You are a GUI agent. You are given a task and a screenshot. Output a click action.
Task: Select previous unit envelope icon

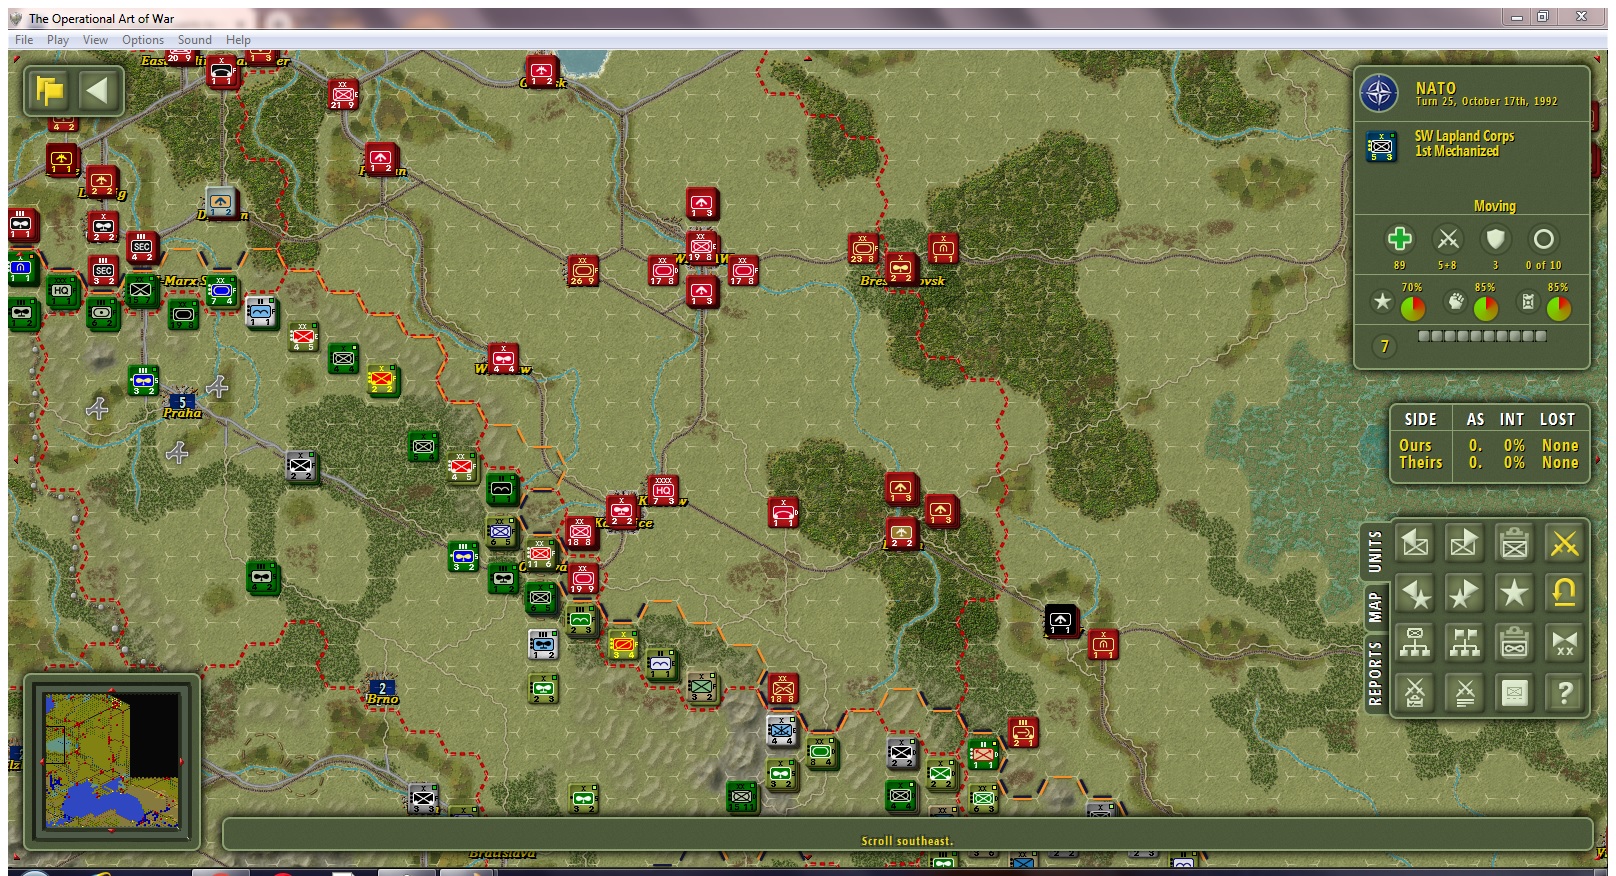pyautogui.click(x=1414, y=543)
